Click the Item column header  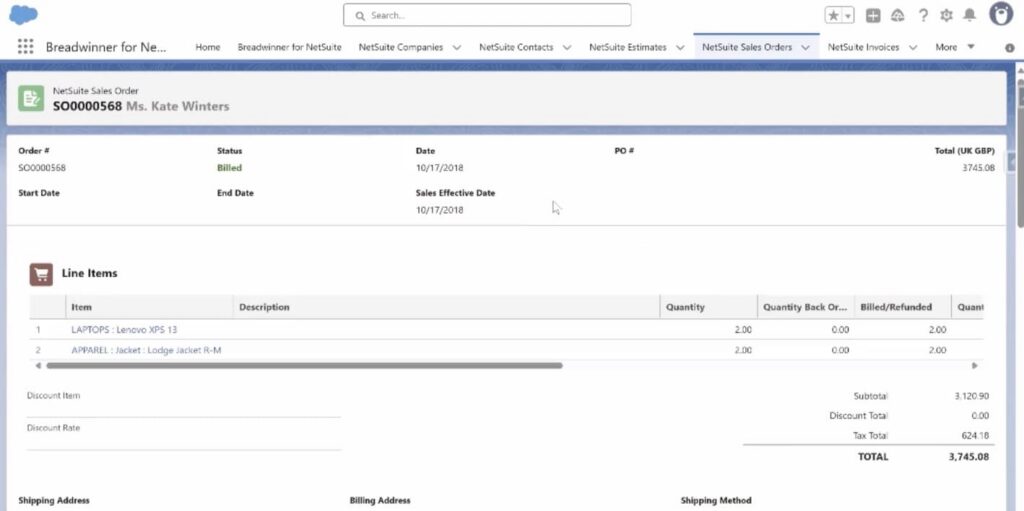point(150,306)
